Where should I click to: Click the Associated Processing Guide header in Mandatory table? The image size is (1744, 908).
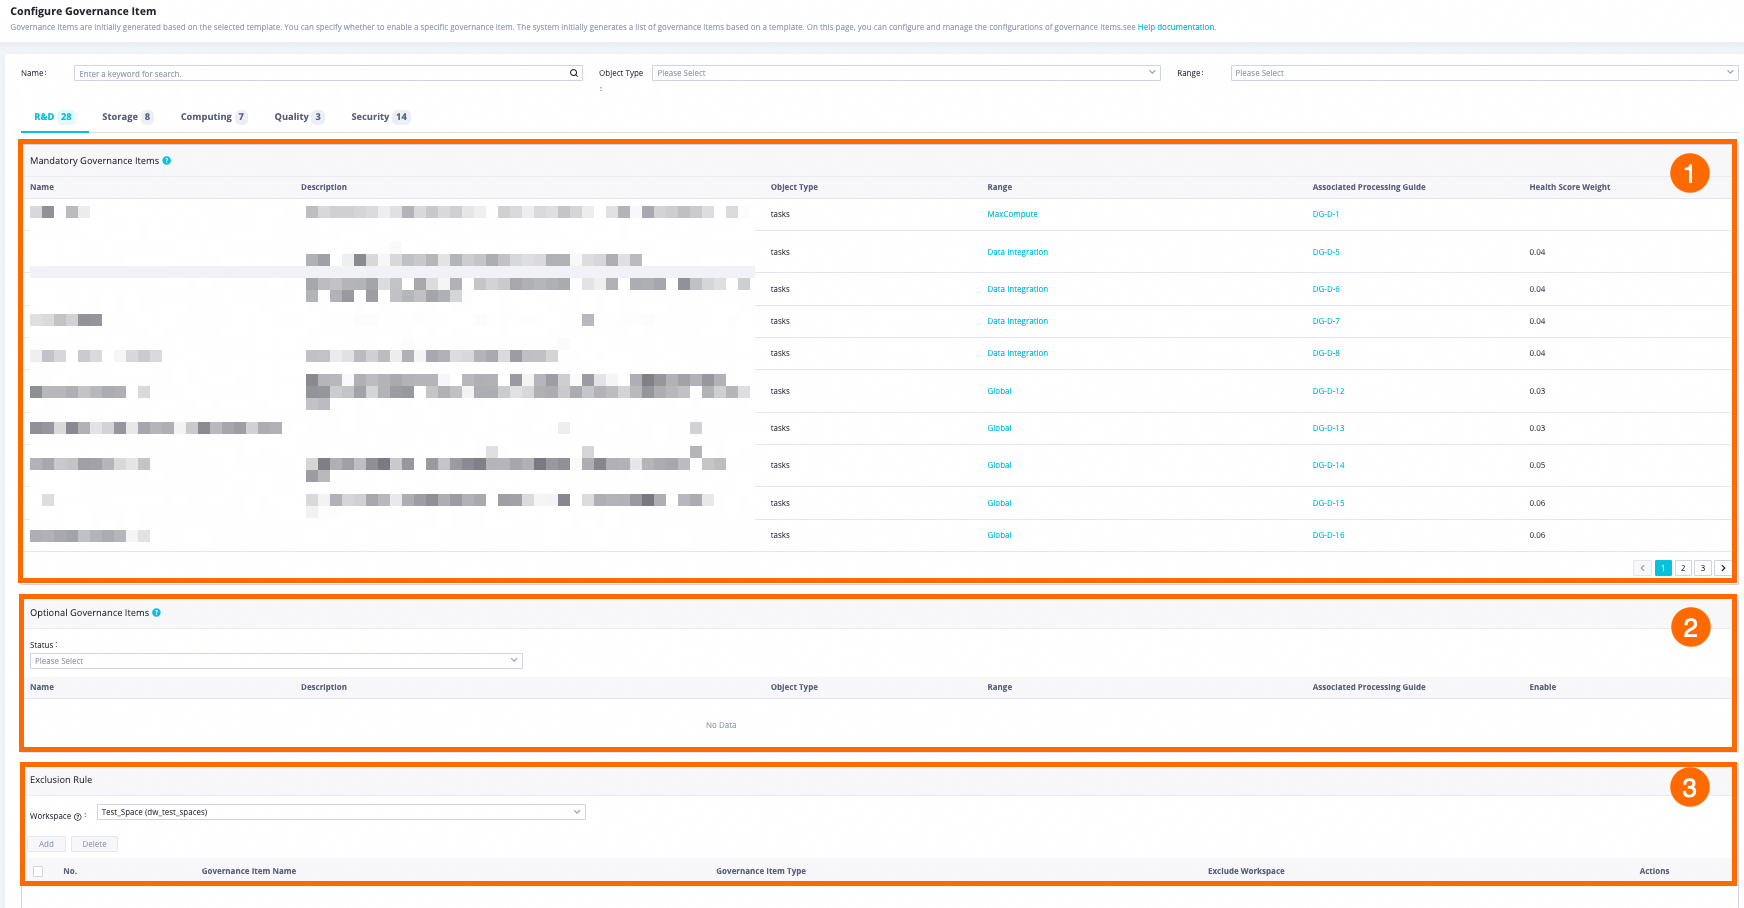(x=1368, y=187)
